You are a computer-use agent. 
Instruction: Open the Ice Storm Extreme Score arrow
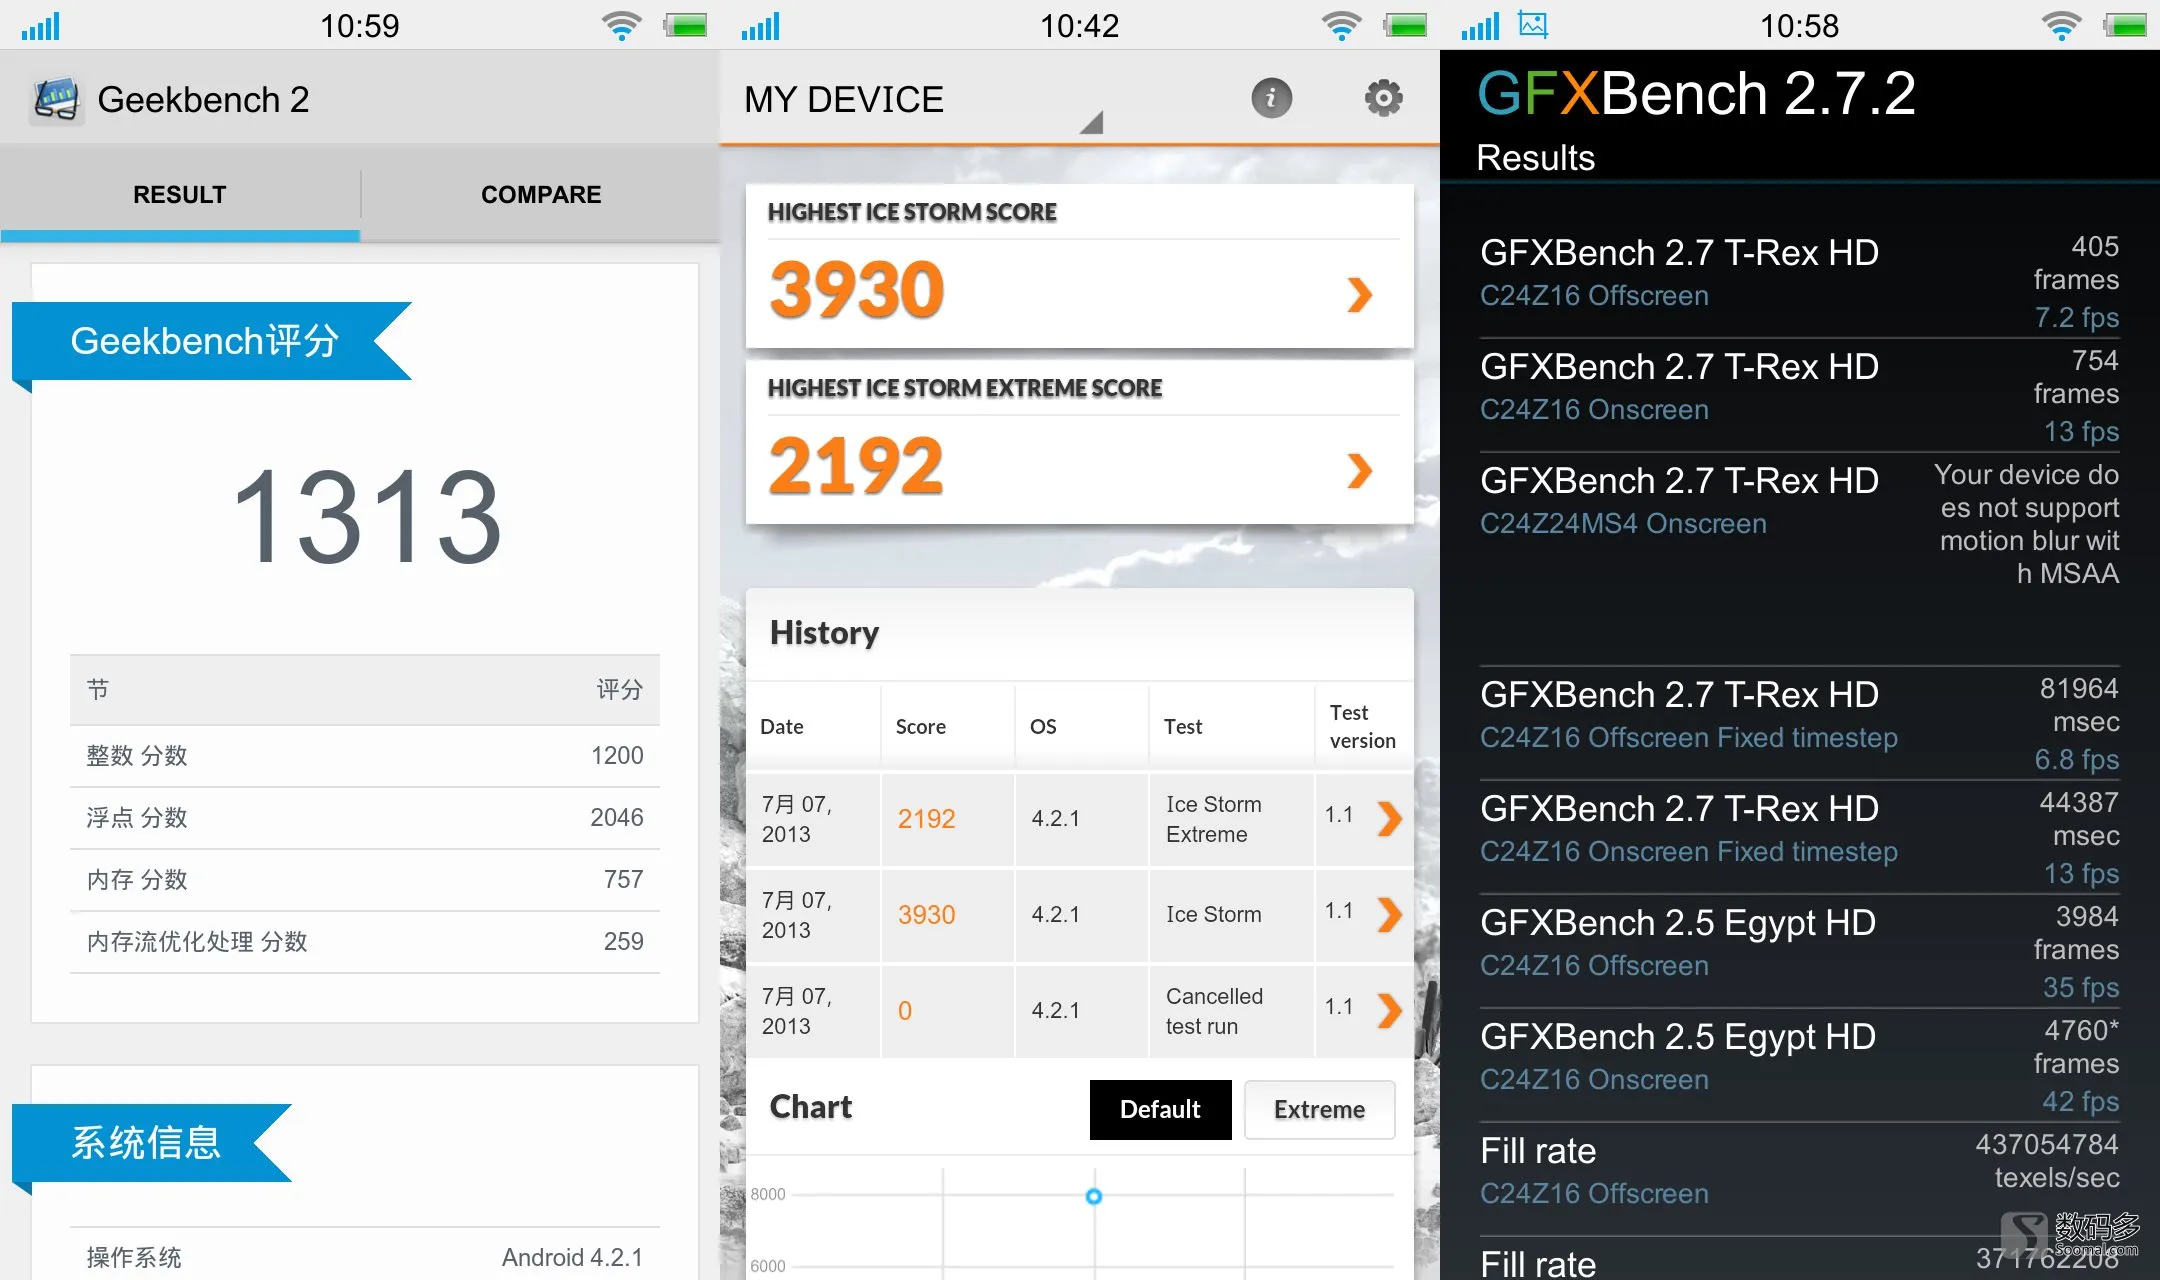pyautogui.click(x=1359, y=470)
